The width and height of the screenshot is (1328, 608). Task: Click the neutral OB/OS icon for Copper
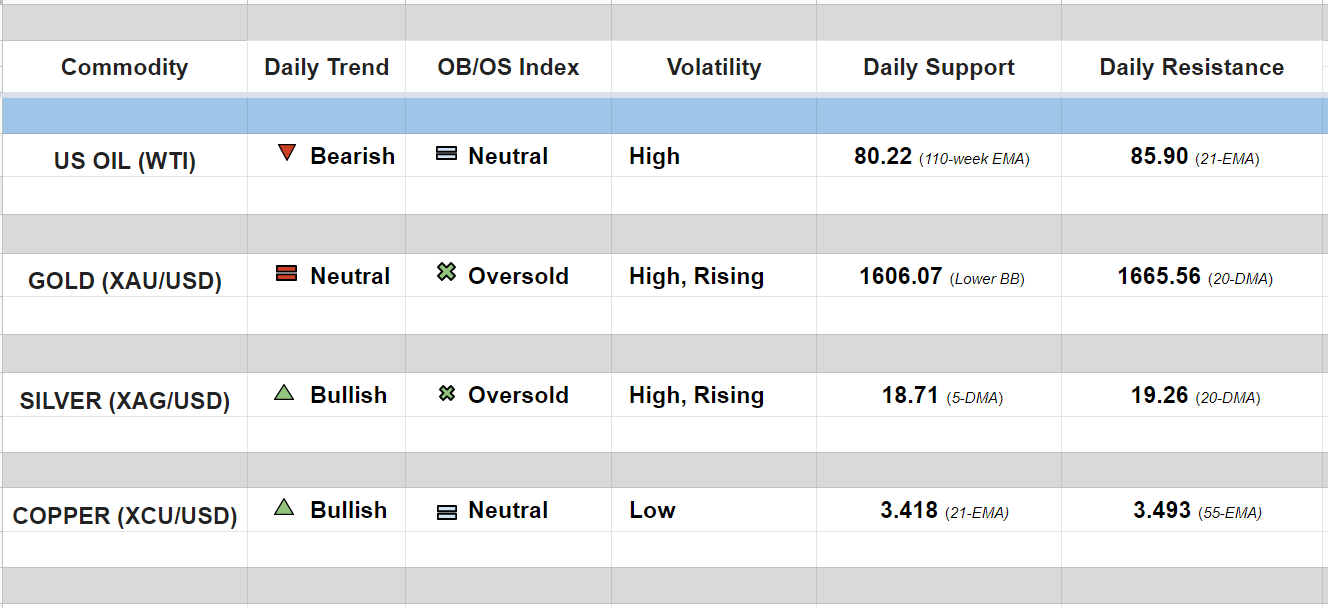coord(447,512)
